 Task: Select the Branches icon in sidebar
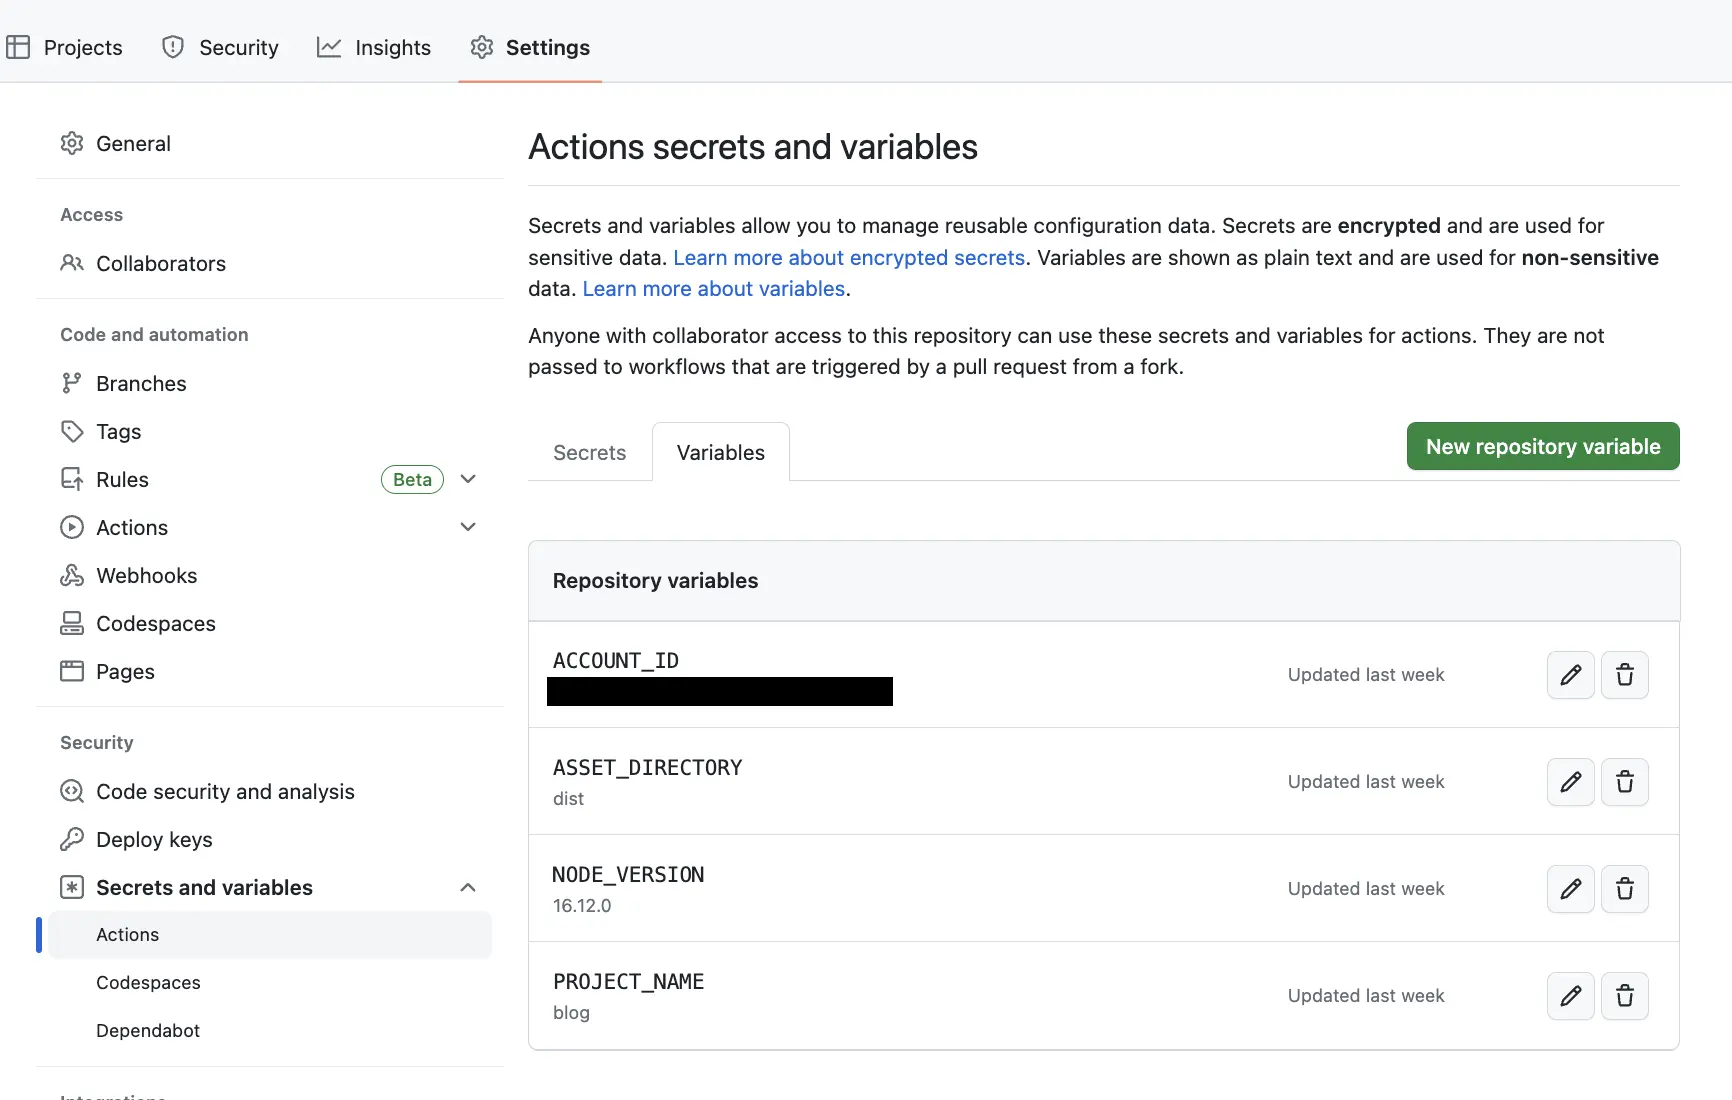[71, 383]
